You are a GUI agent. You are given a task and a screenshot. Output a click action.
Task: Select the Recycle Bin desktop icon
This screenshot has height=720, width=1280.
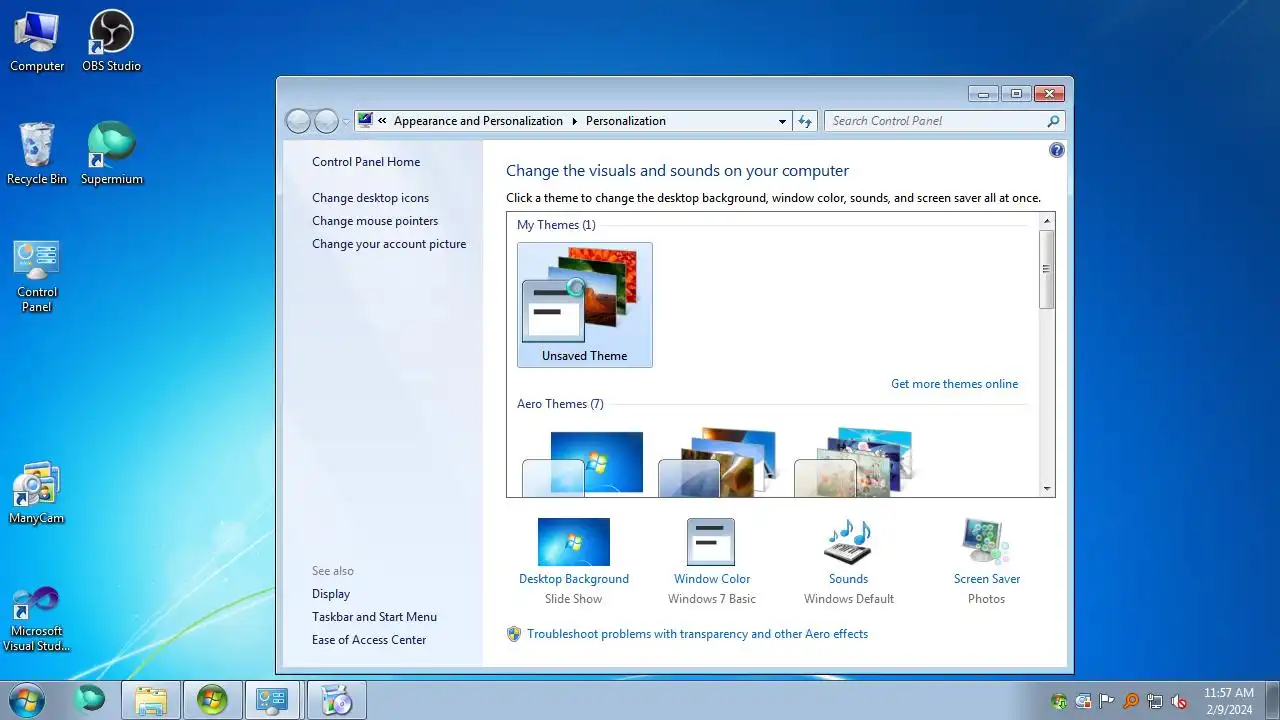click(x=37, y=154)
